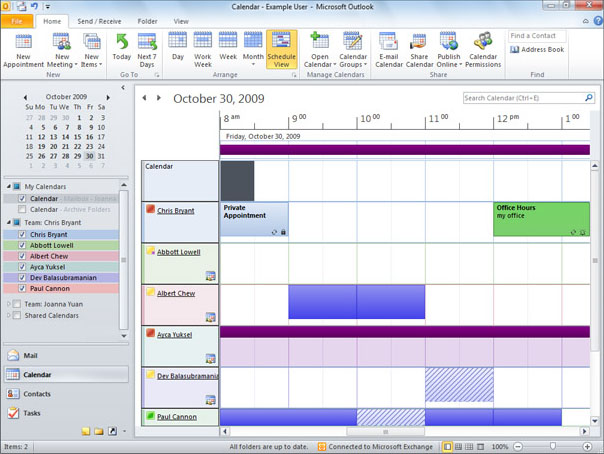Viewport: 604px width, 454px height.
Task: Click the horizontal schedule scrollbar thumb
Action: (x=385, y=431)
